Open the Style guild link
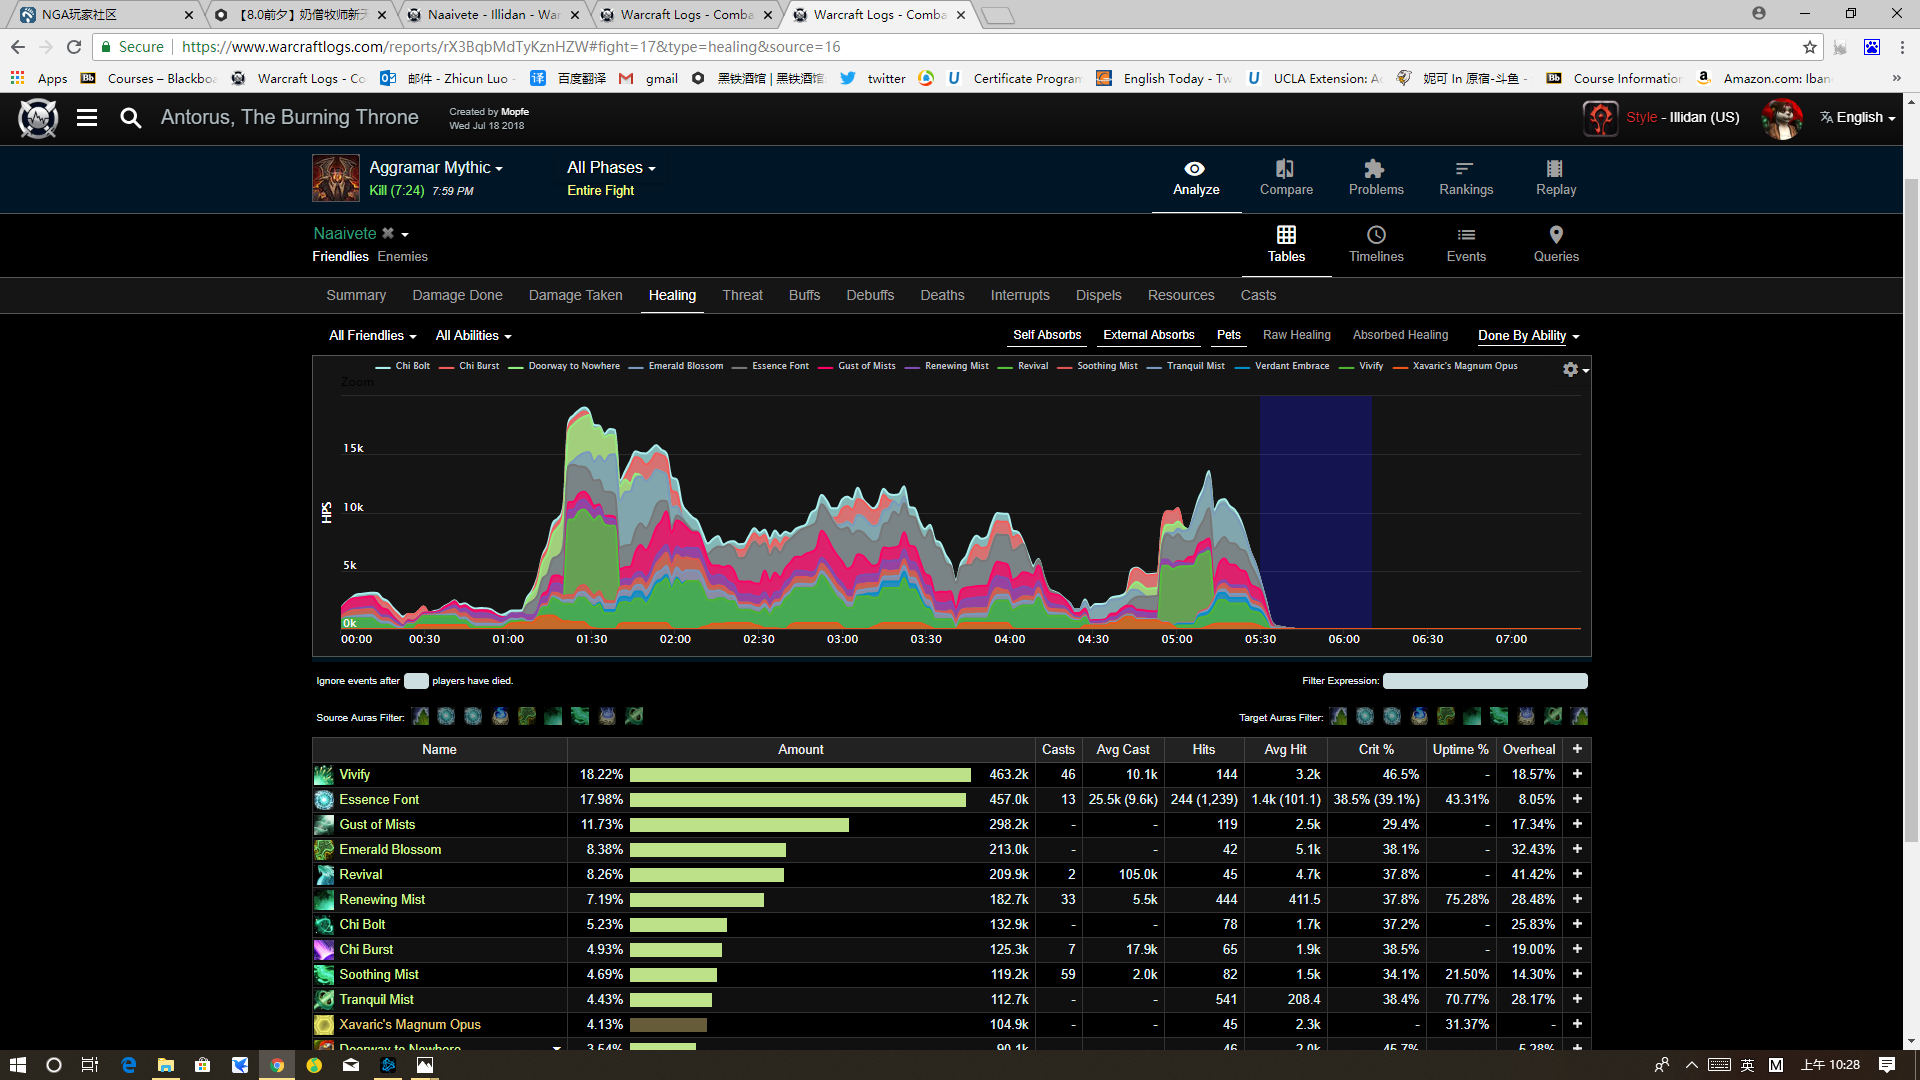 (1641, 117)
